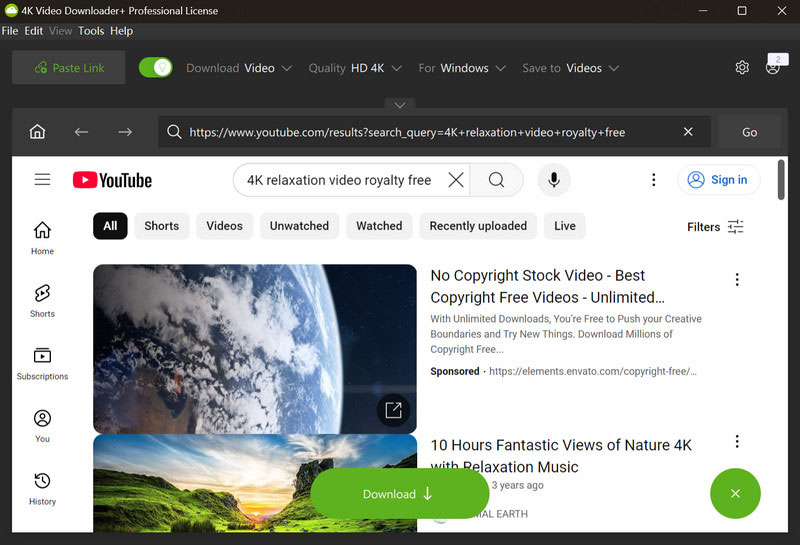
Task: Select the Shorts filter chip
Action: (x=162, y=226)
